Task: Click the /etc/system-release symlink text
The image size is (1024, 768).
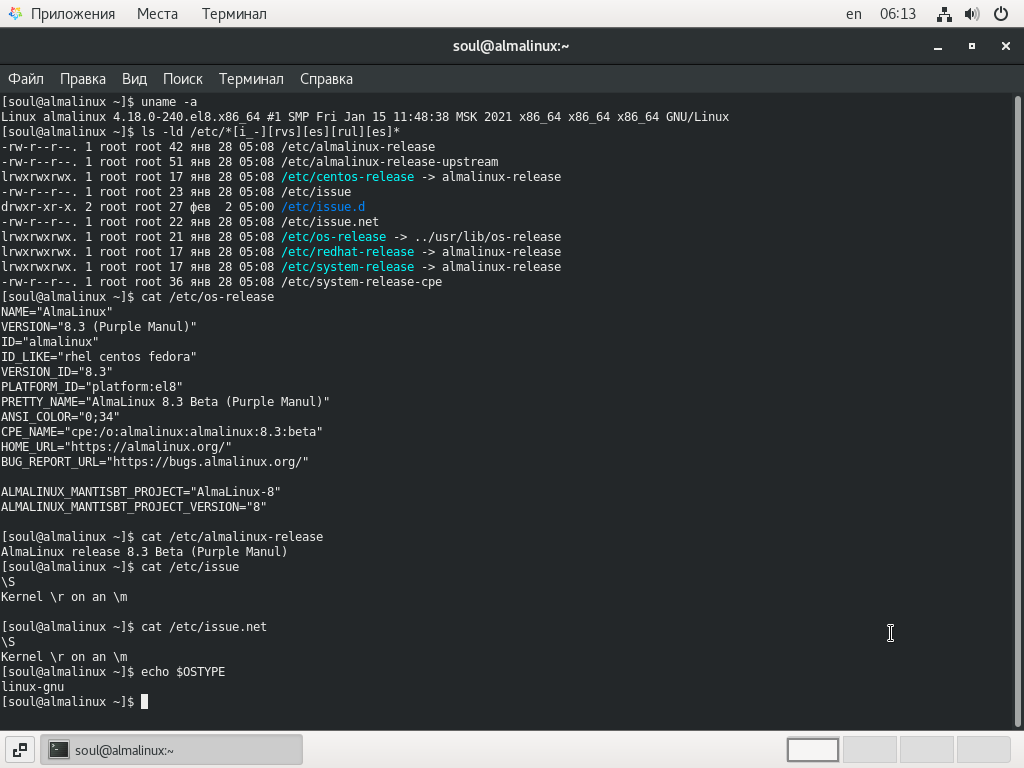Action: point(347,267)
